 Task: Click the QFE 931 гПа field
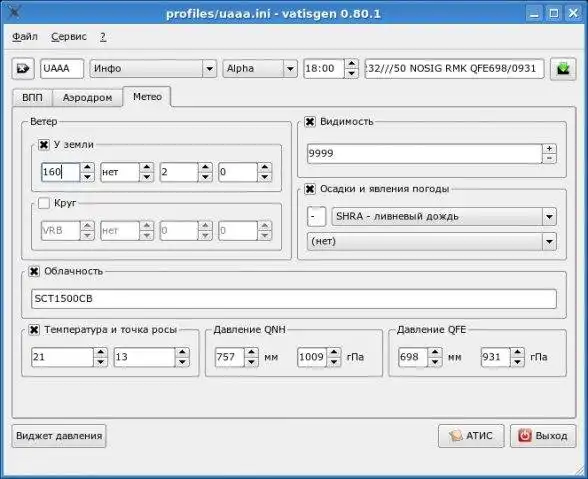coord(496,357)
